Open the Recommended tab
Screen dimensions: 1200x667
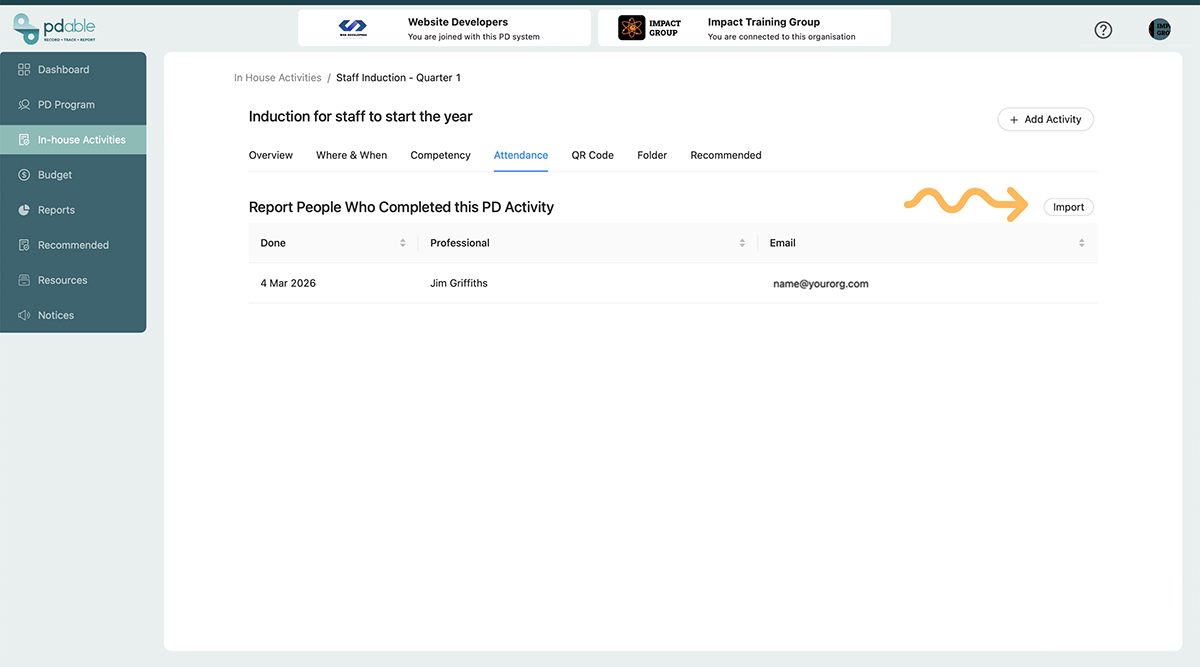tap(726, 155)
